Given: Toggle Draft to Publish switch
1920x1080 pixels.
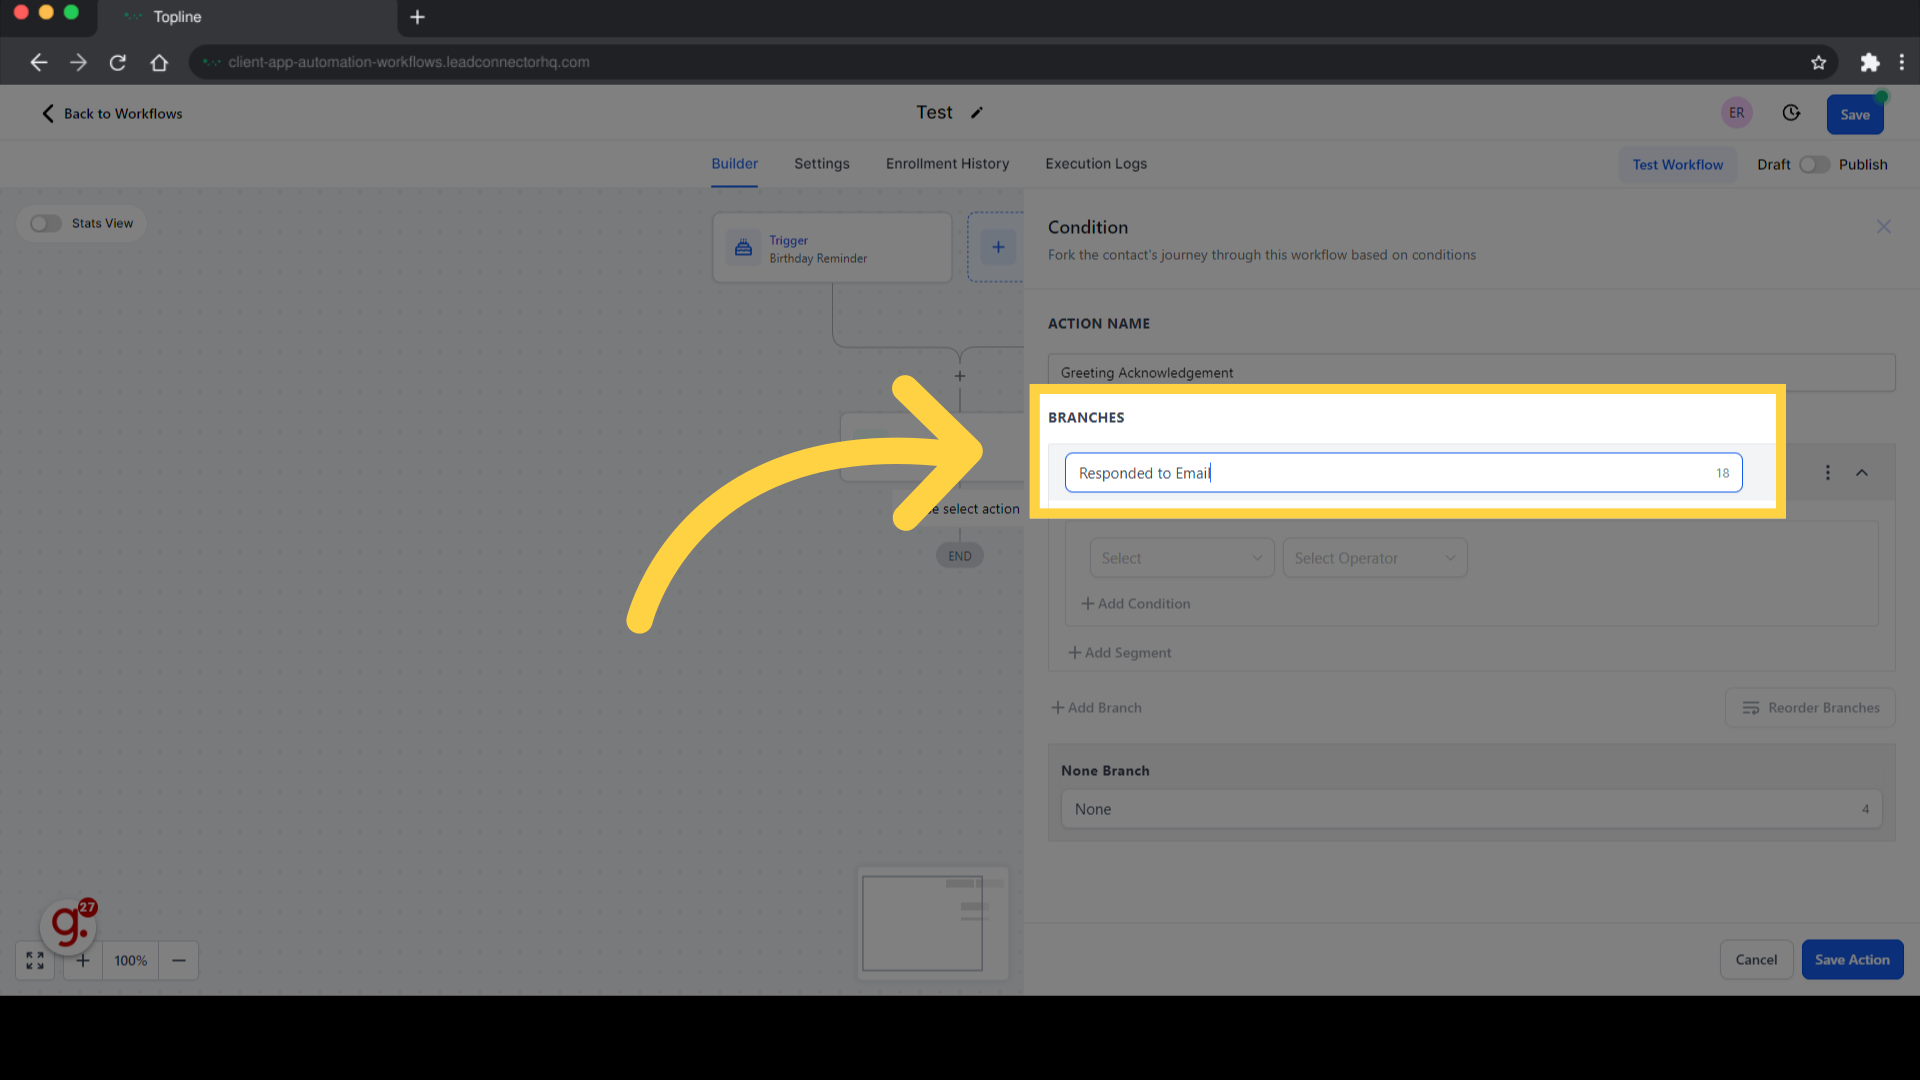Looking at the screenshot, I should coord(1814,165).
